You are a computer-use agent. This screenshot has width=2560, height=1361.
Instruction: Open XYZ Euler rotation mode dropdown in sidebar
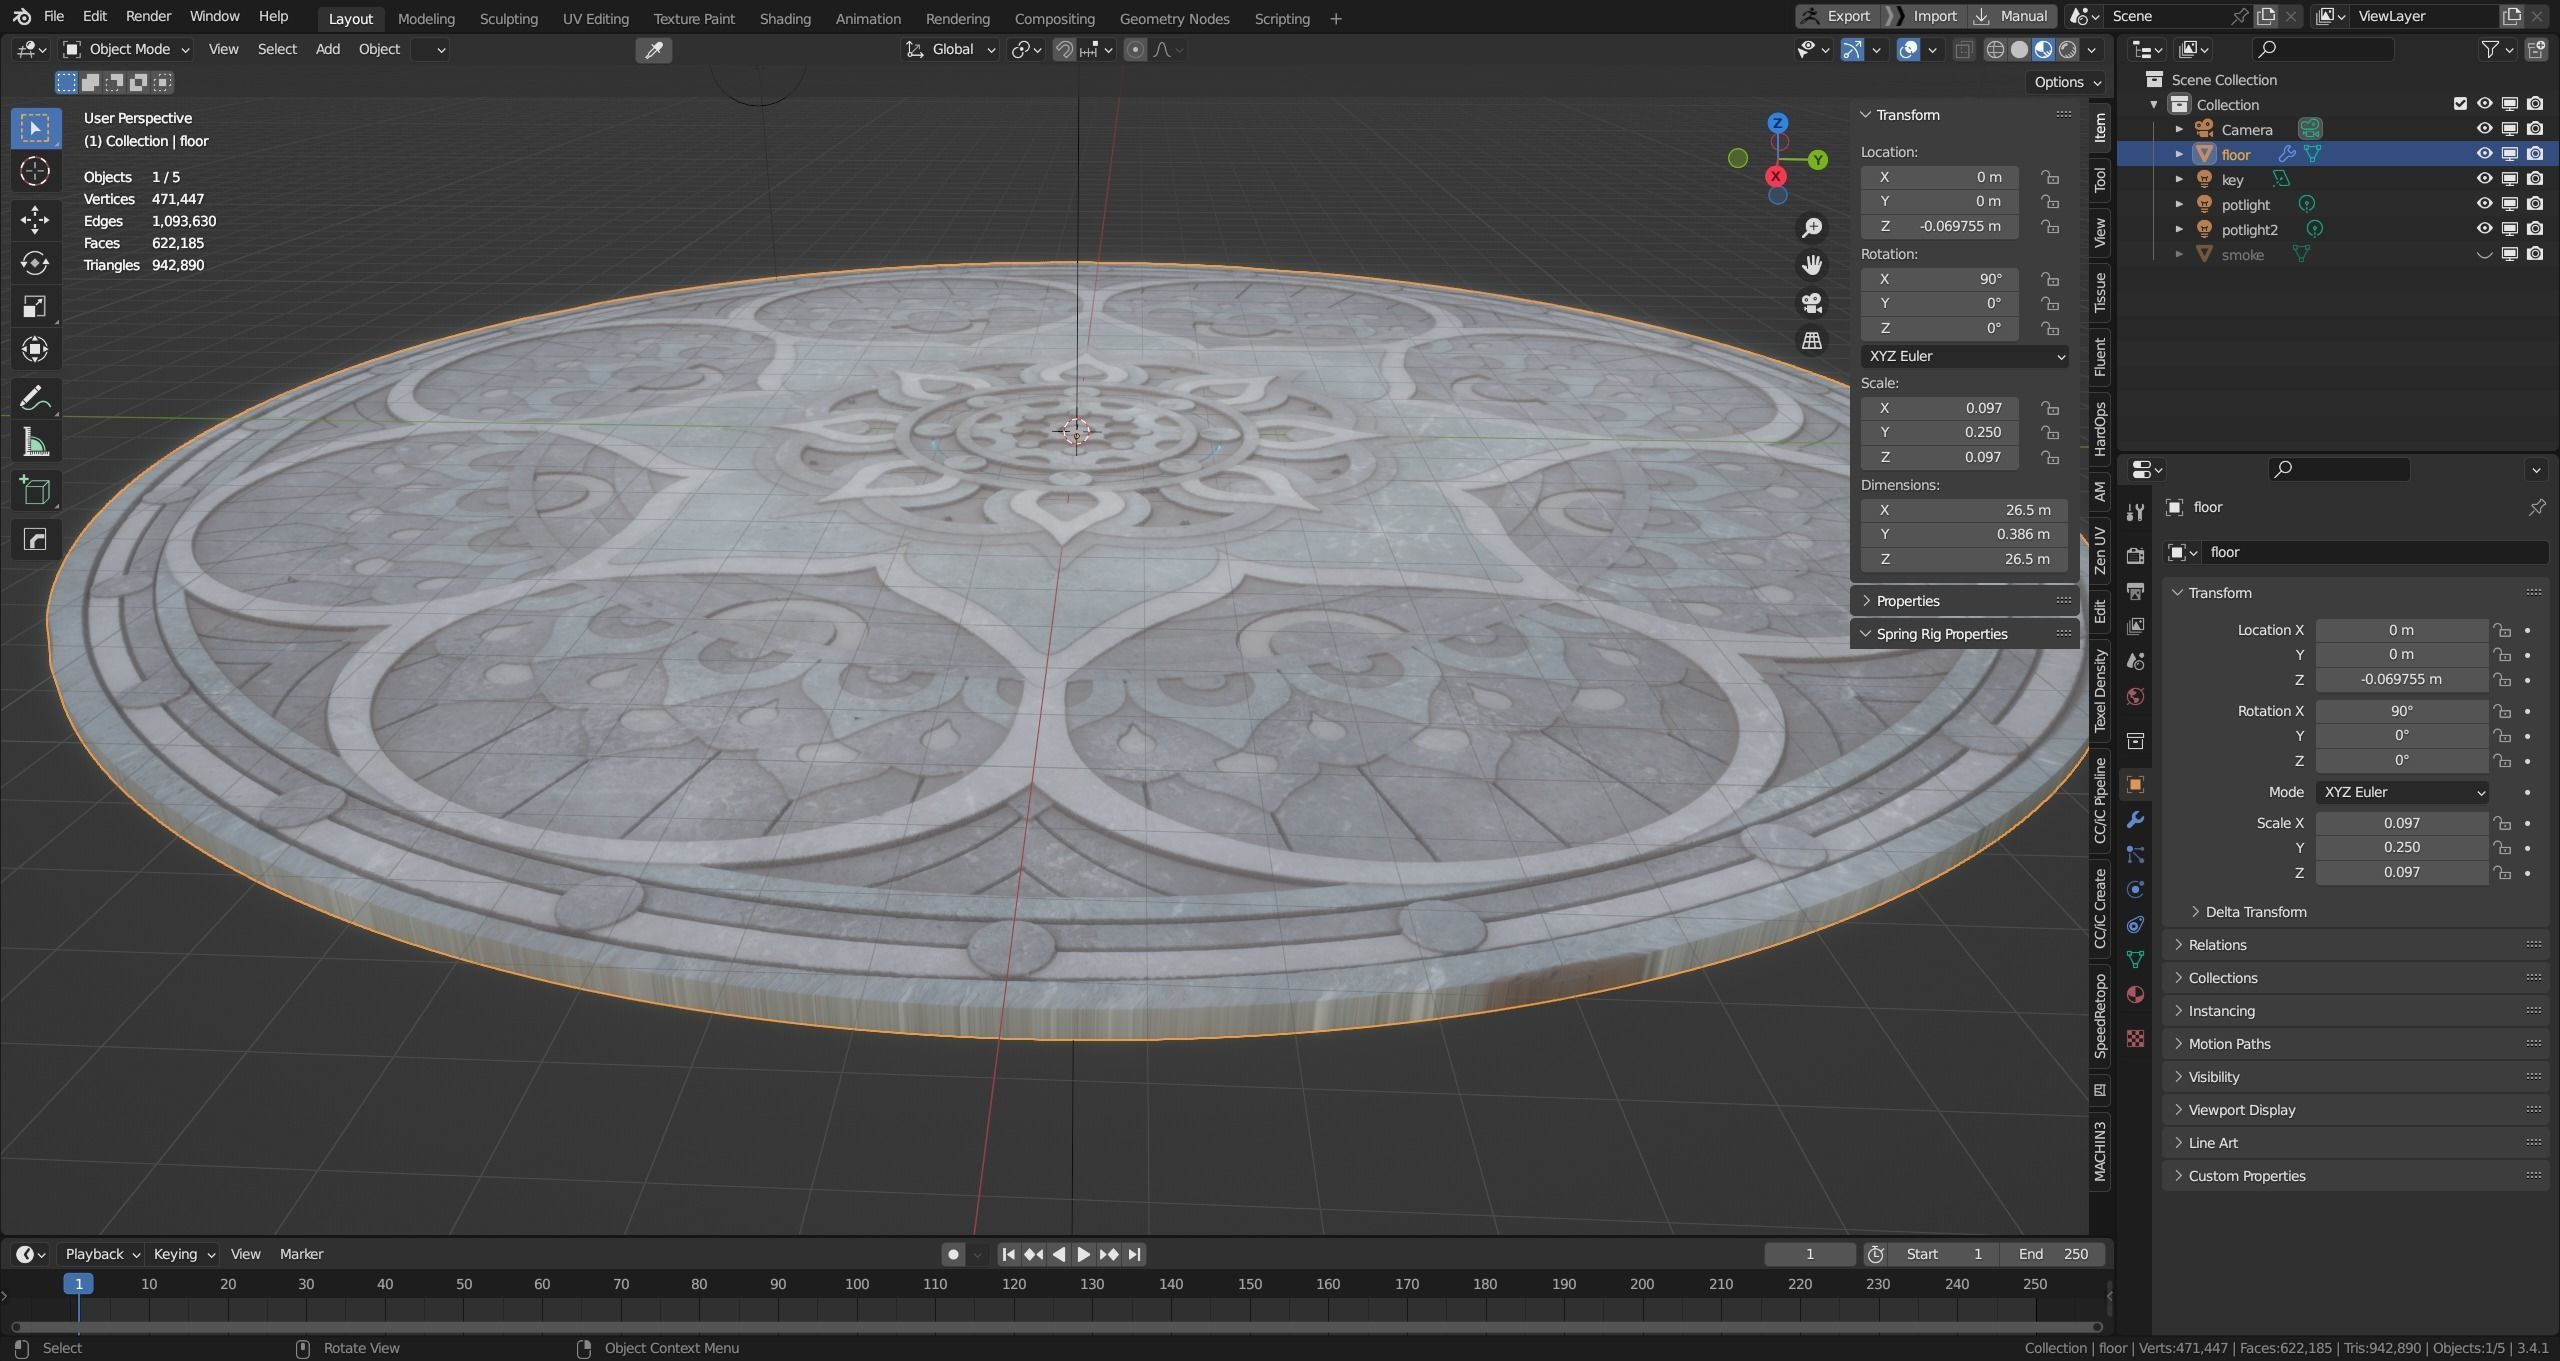[1964, 356]
